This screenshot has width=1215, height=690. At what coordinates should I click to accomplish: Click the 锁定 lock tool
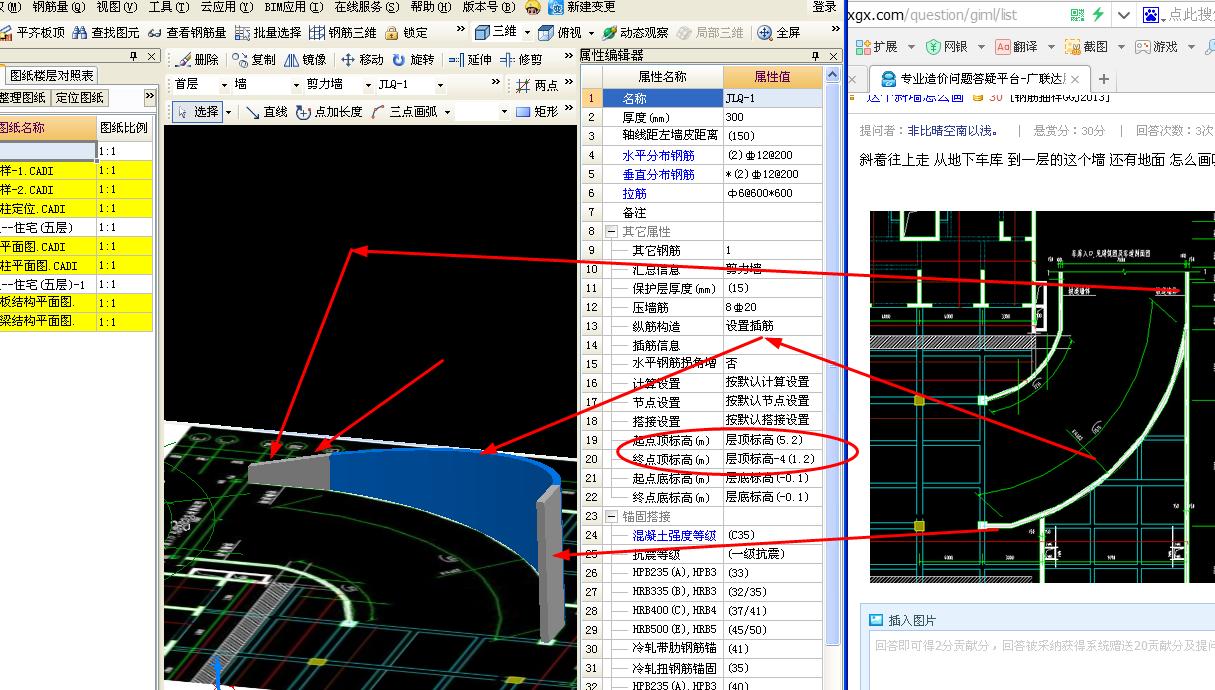pos(406,33)
